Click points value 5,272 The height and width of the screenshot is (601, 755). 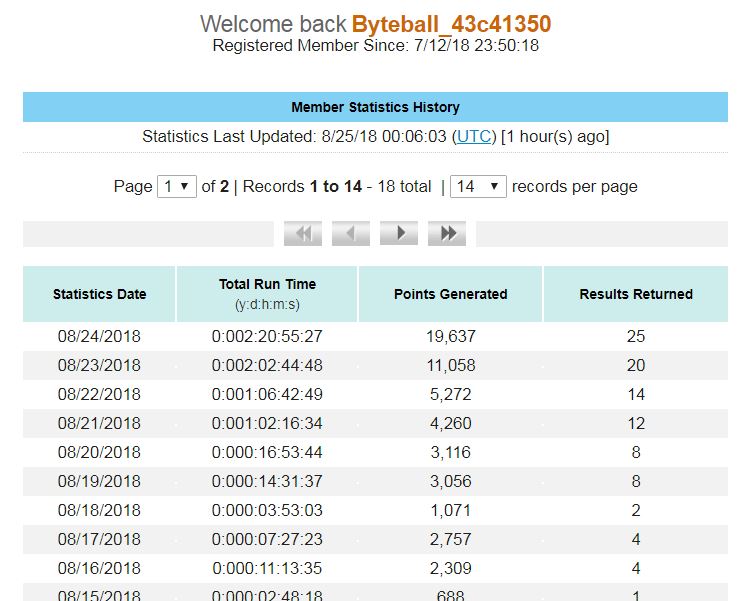point(451,394)
